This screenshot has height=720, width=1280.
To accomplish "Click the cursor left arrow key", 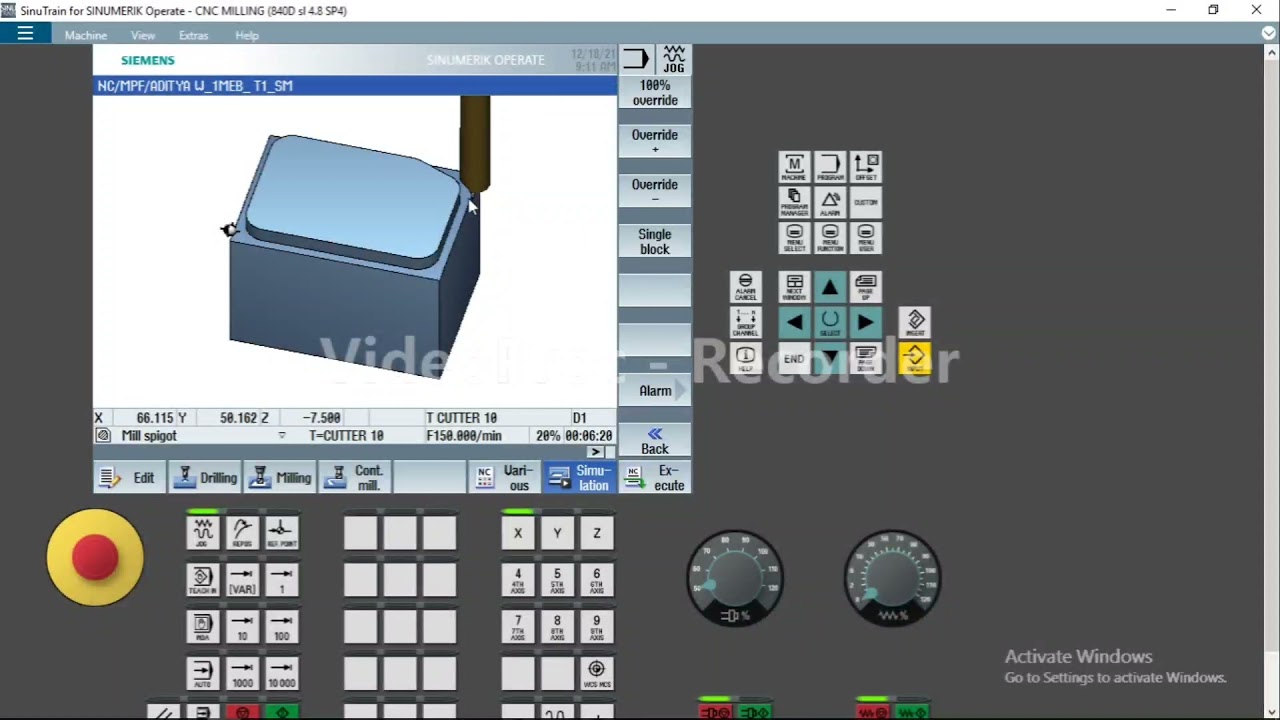I will pos(794,322).
